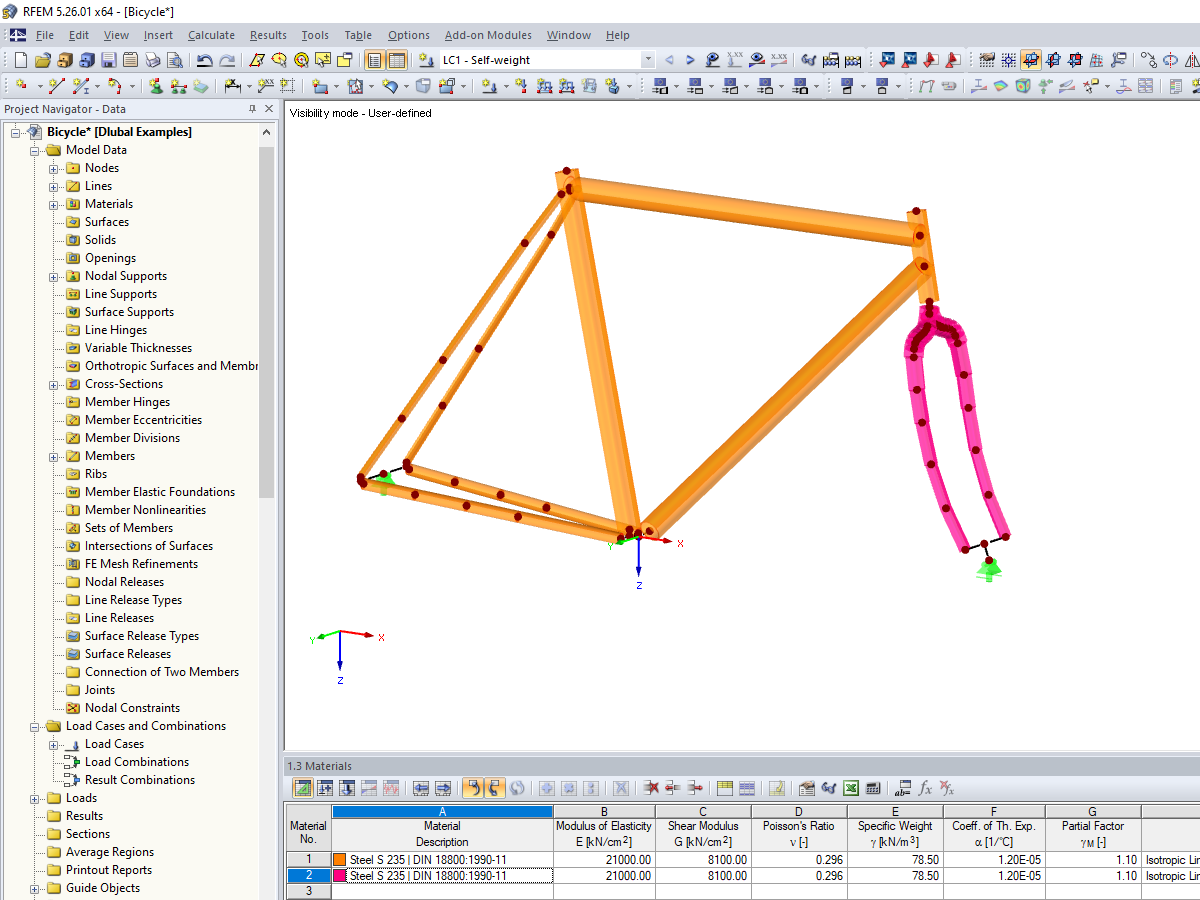
Task: Select the New Arc tool icon
Action: click(115, 86)
